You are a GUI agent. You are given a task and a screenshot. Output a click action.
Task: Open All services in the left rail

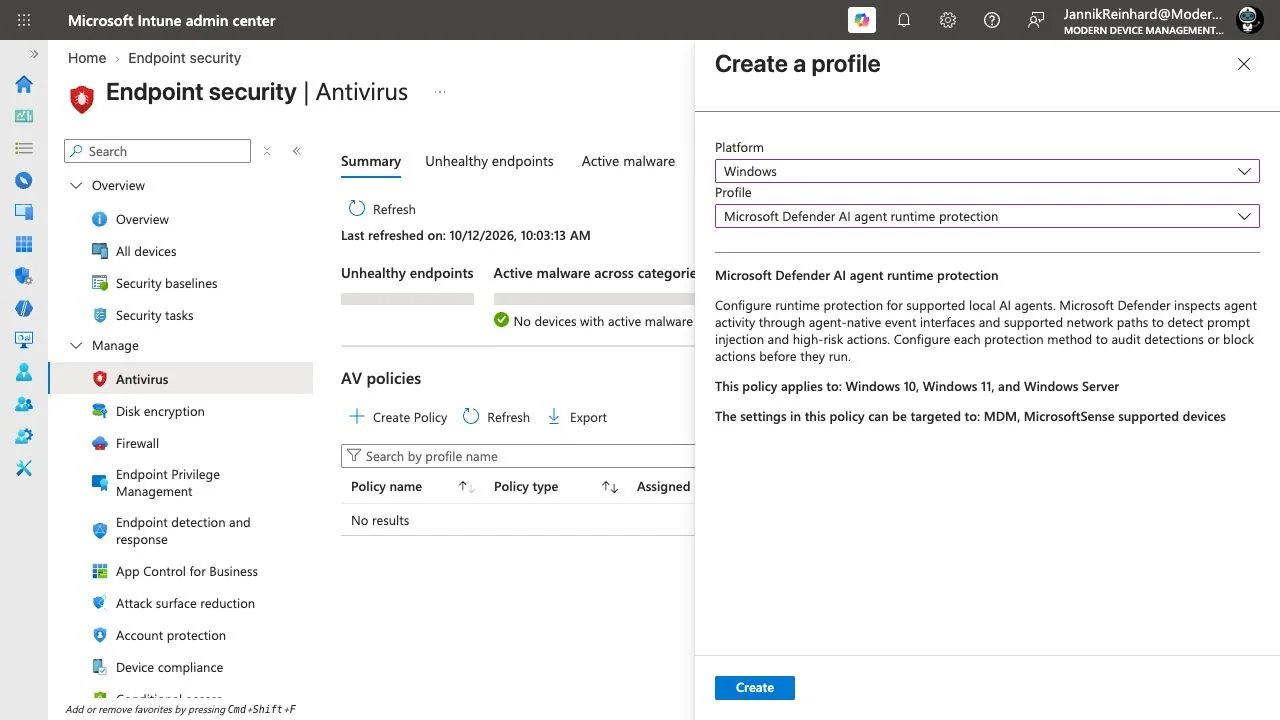coord(24,148)
